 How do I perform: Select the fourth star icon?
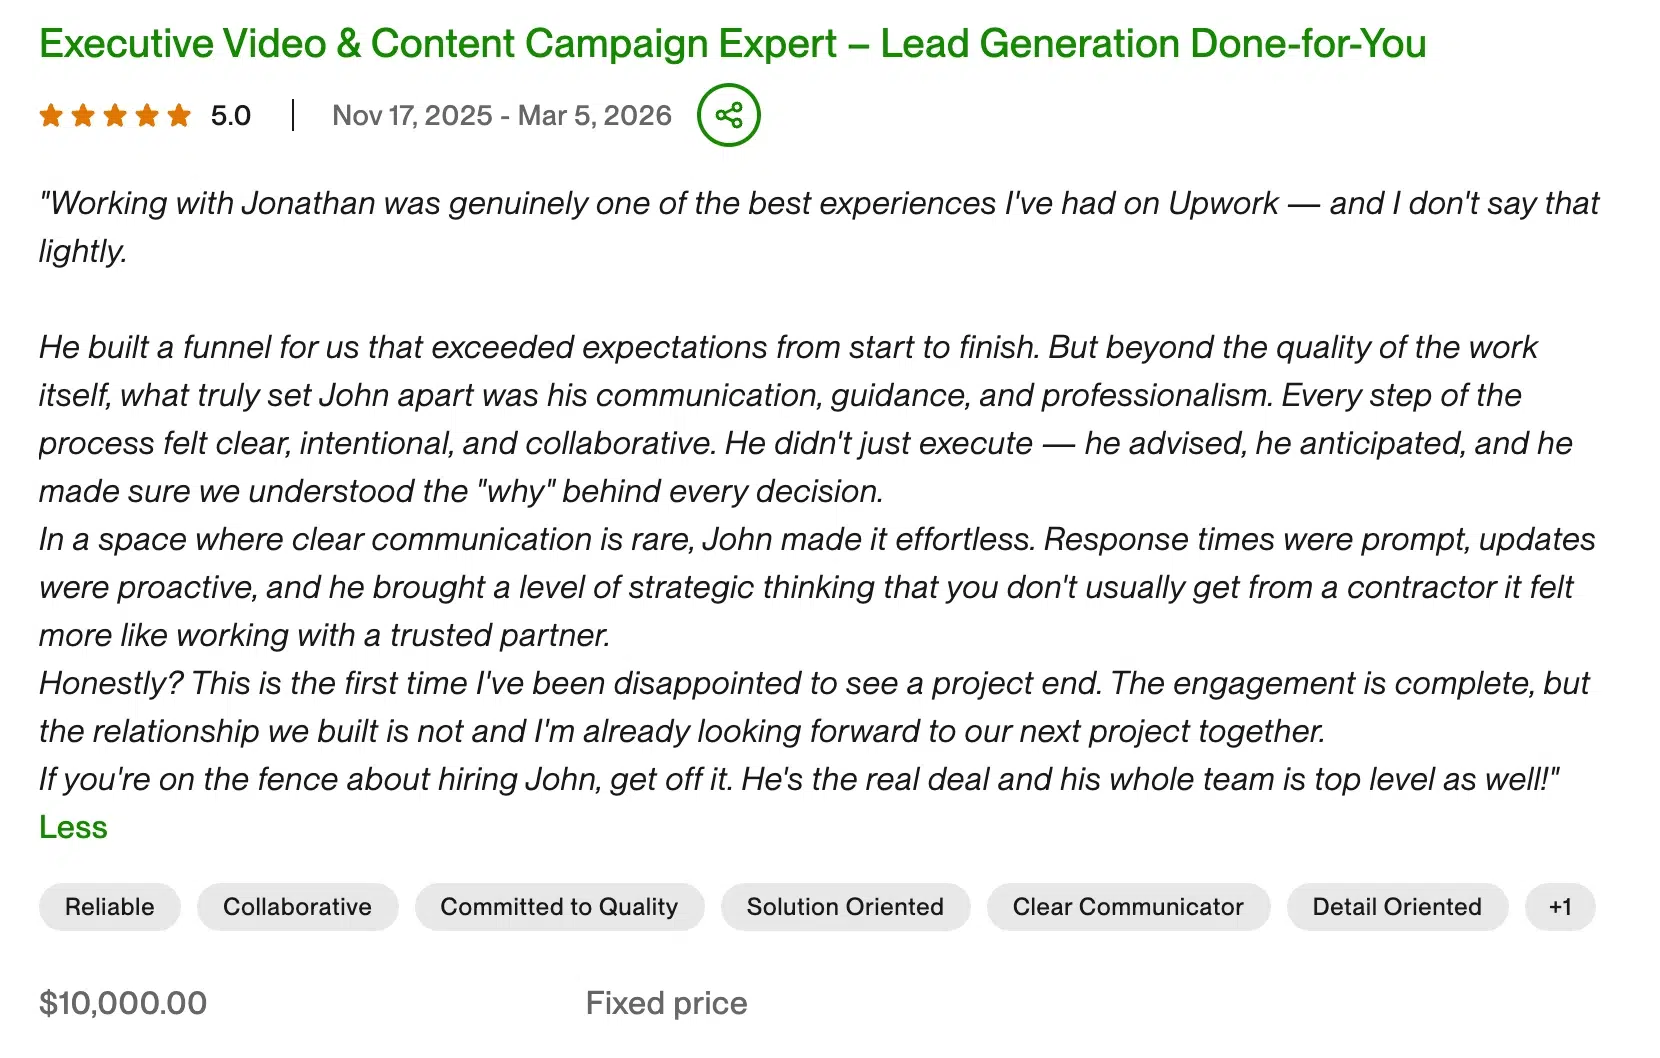coord(148,115)
